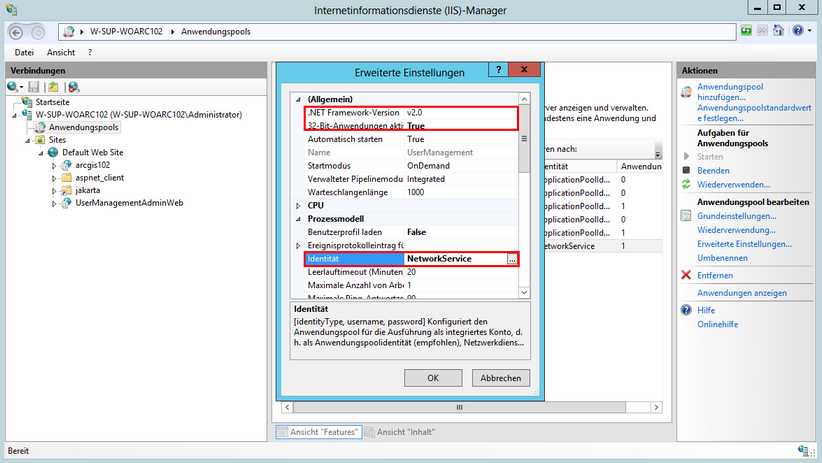Expand the arcgis102 tree node
Viewport: 822px width, 463px height.
(54, 166)
